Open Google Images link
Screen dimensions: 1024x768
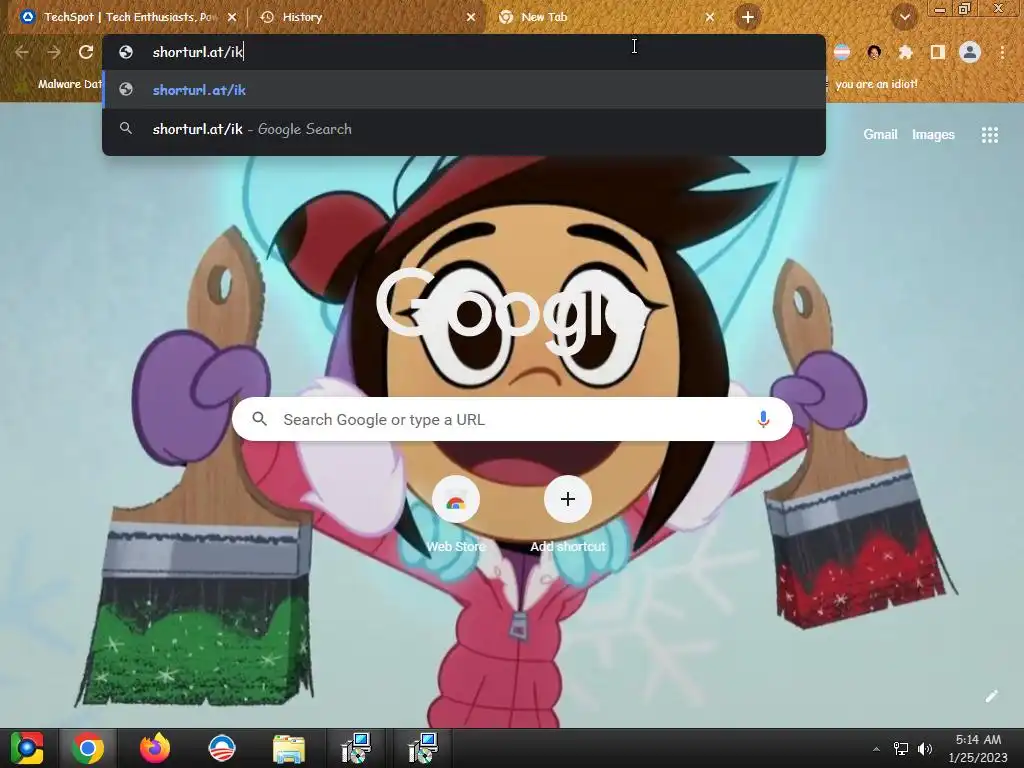[933, 135]
